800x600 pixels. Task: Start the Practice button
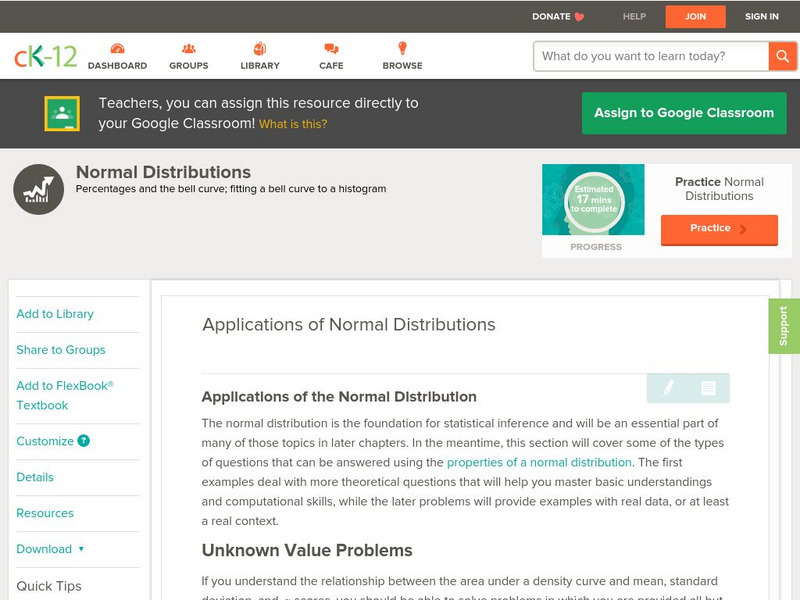click(x=718, y=229)
